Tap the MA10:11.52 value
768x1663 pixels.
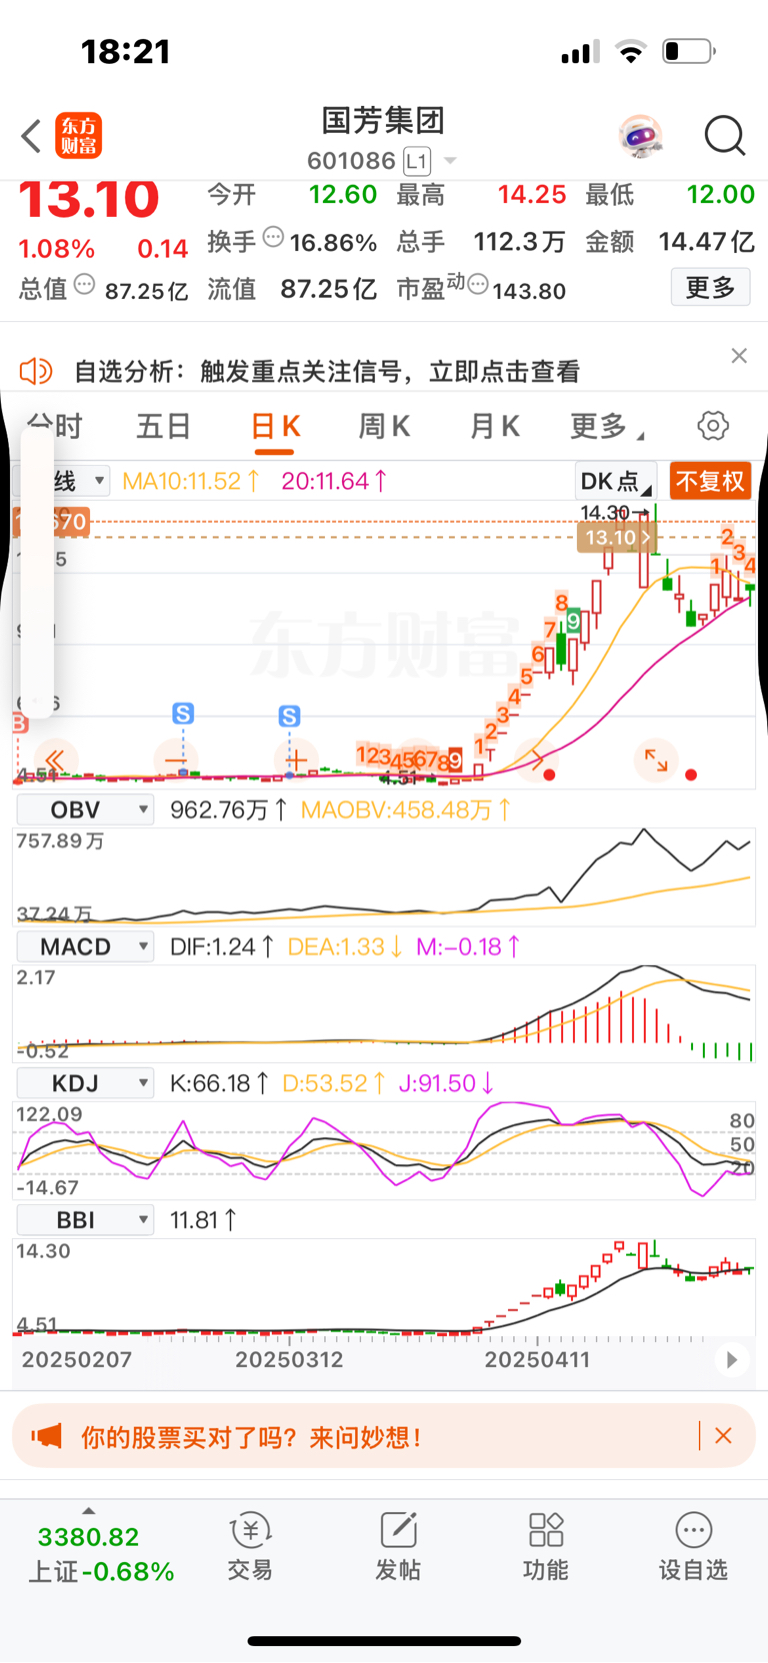191,481
